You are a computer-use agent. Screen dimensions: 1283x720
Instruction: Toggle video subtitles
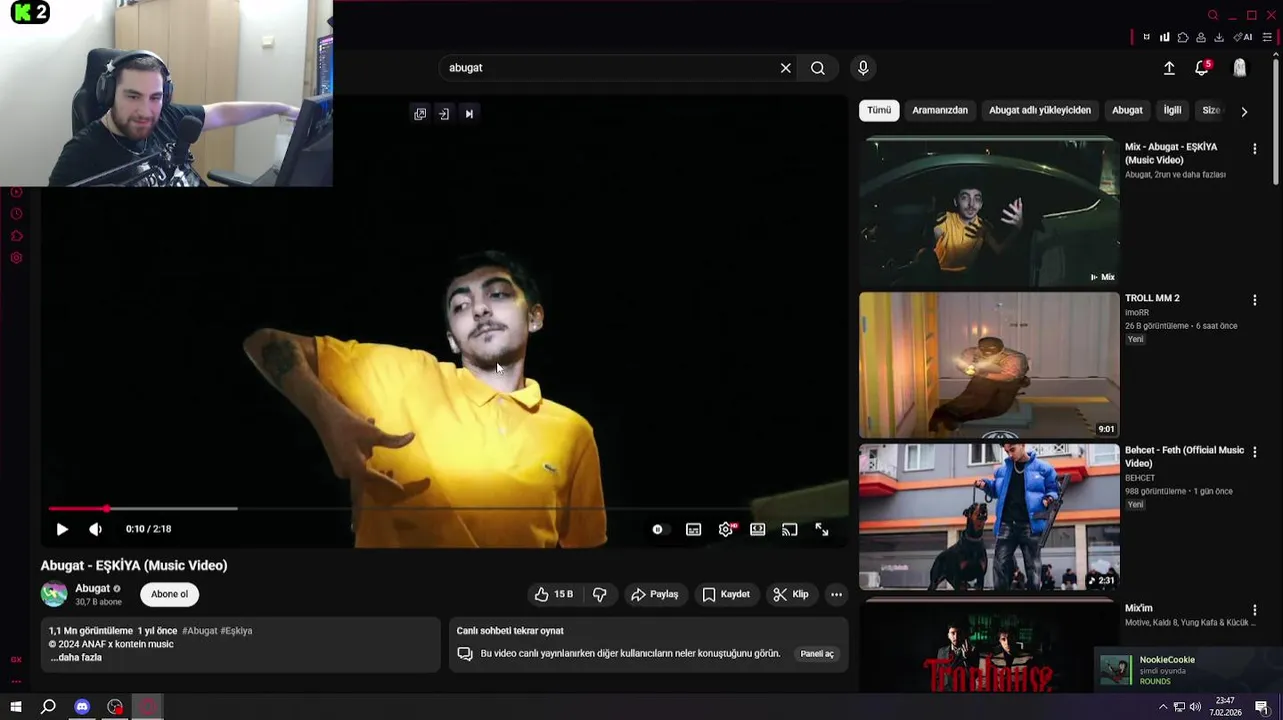point(693,529)
